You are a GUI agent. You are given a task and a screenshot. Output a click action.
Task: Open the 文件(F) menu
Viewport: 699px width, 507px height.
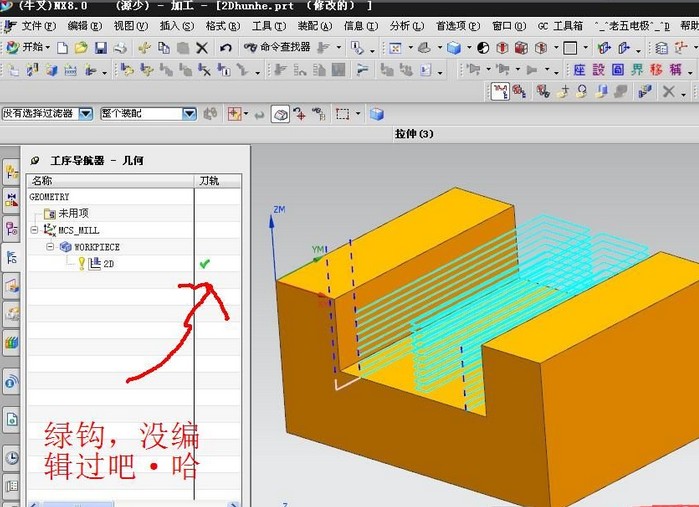pos(37,26)
